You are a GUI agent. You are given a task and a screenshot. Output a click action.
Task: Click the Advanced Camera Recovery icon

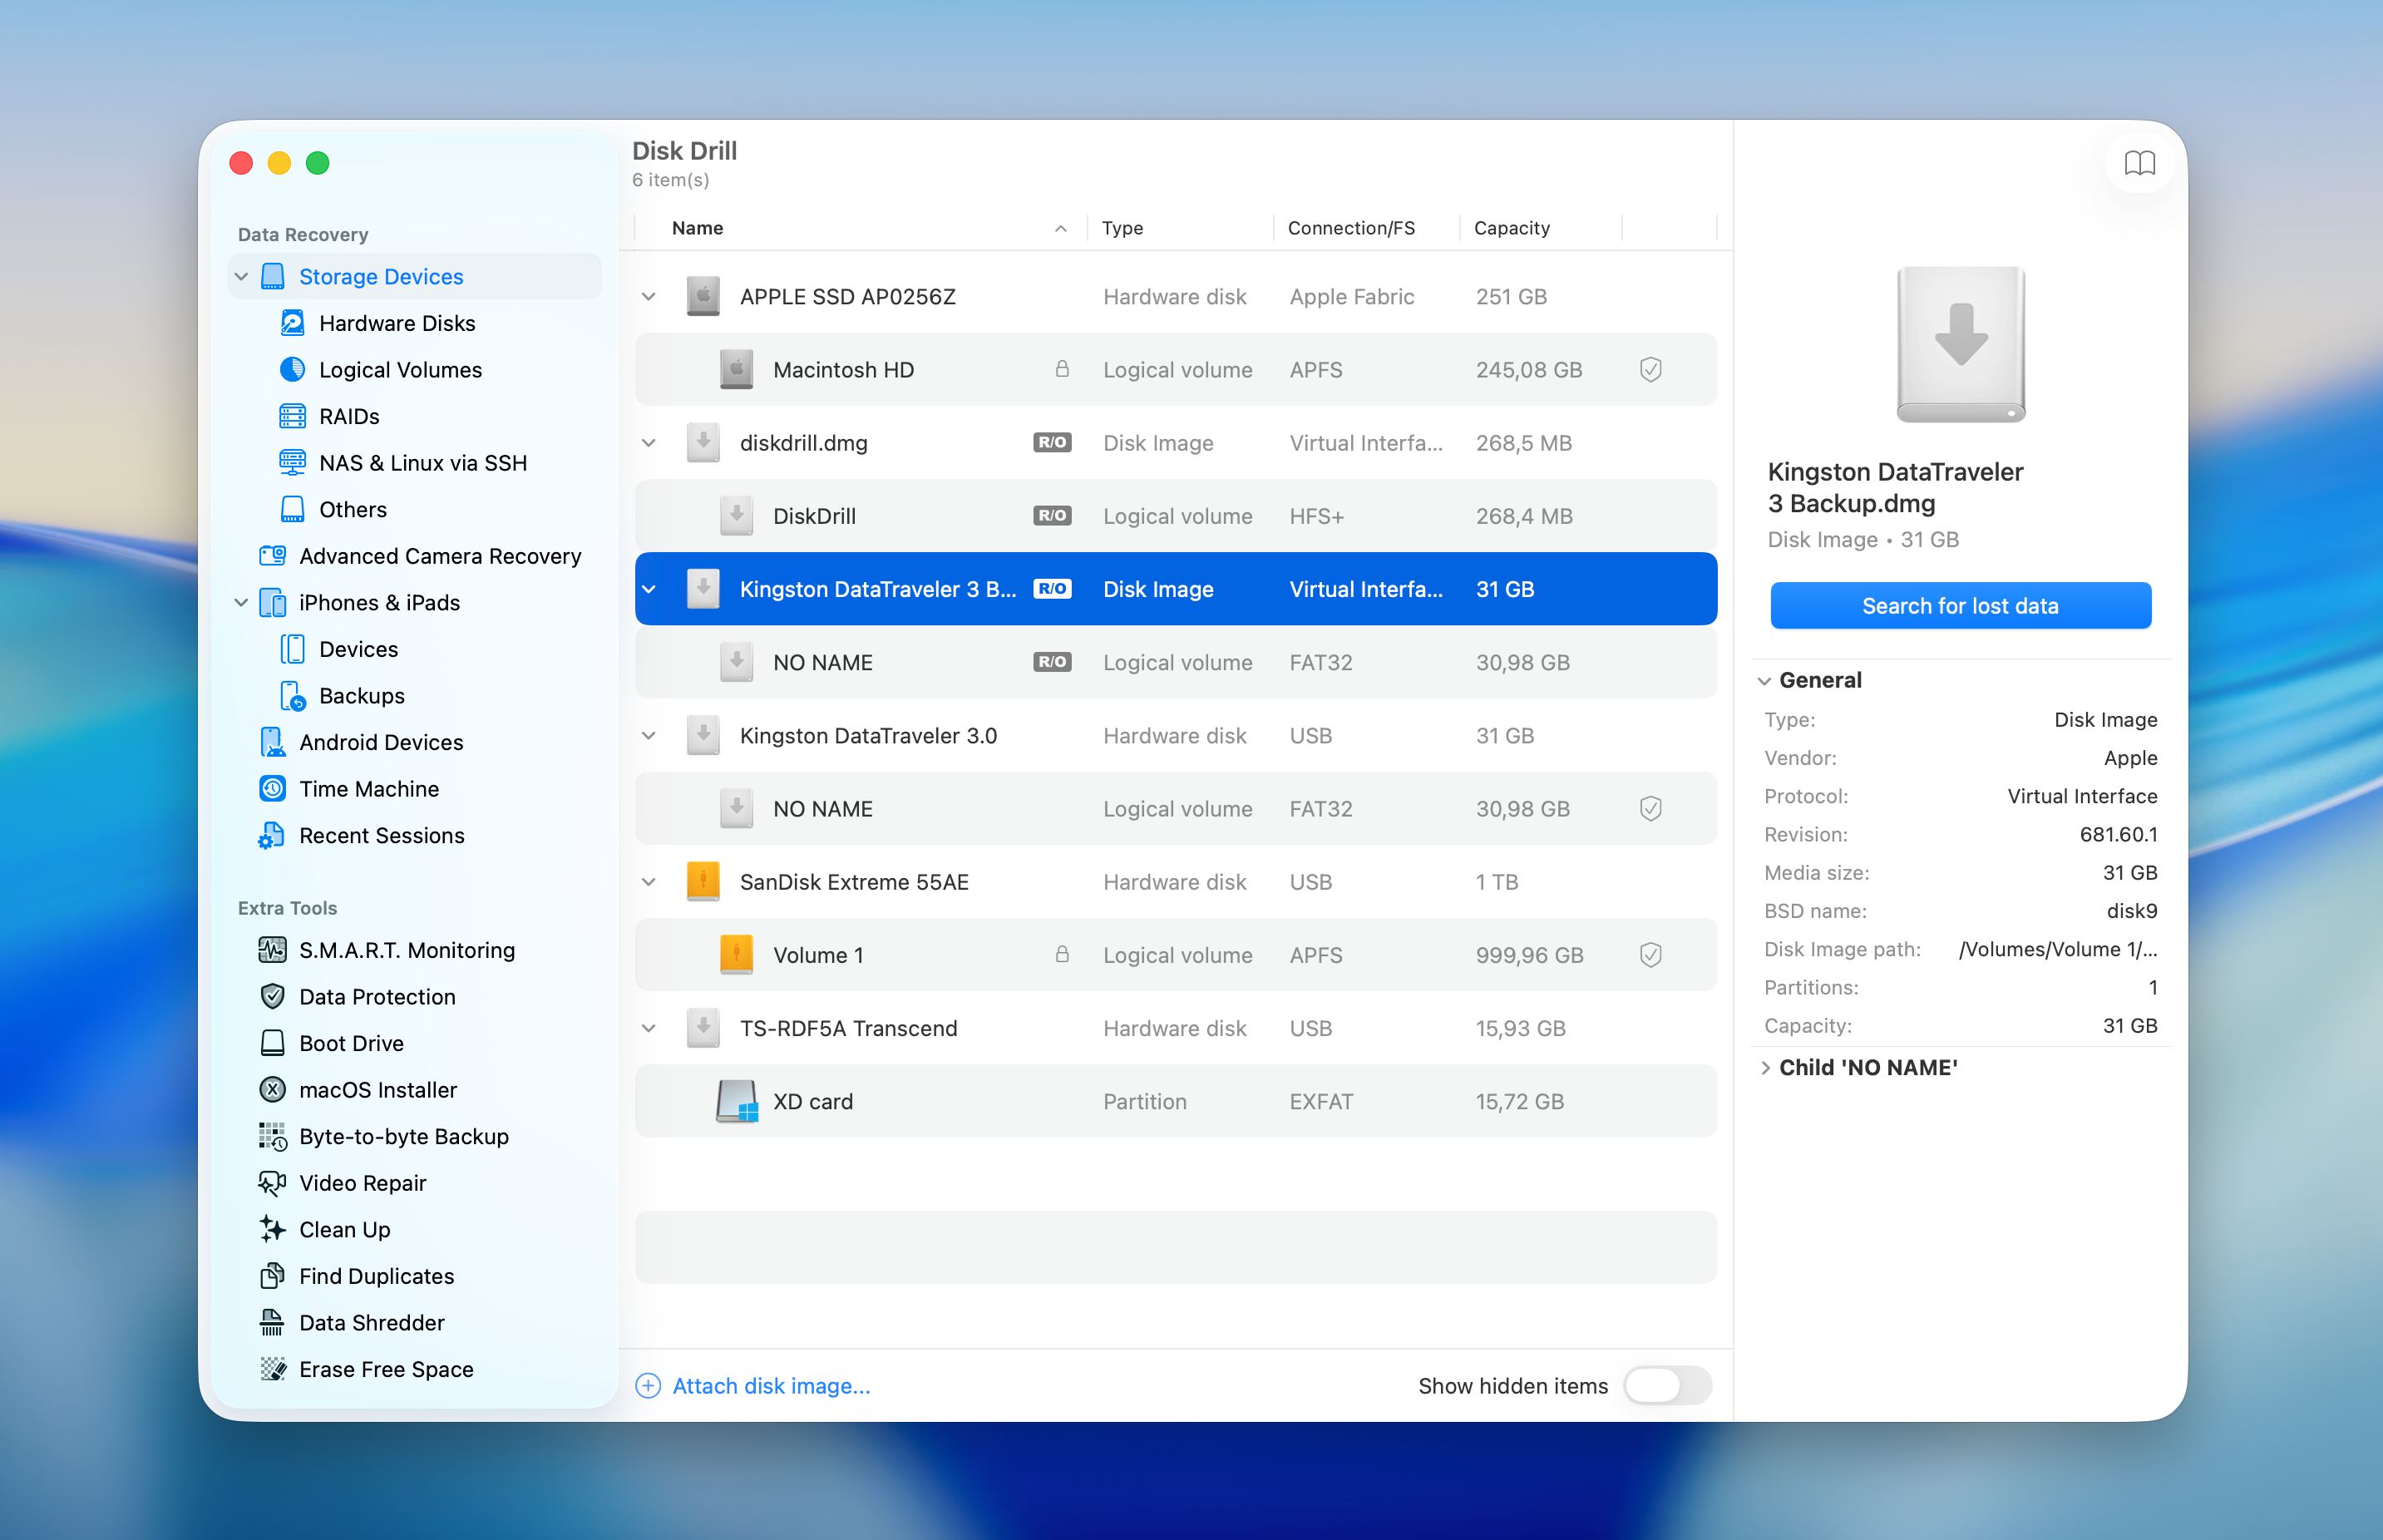(272, 556)
